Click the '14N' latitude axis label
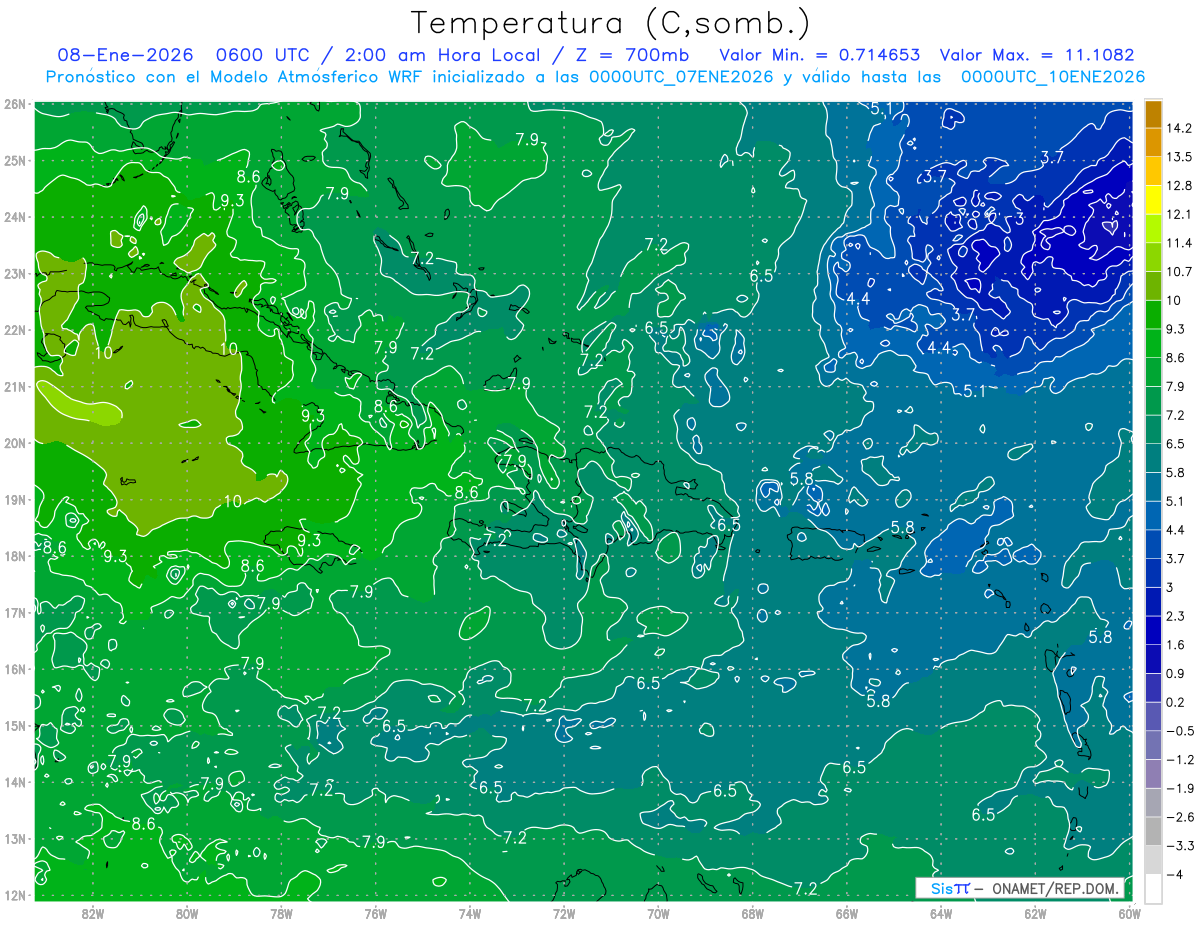The height and width of the screenshot is (927, 1200). 15,781
